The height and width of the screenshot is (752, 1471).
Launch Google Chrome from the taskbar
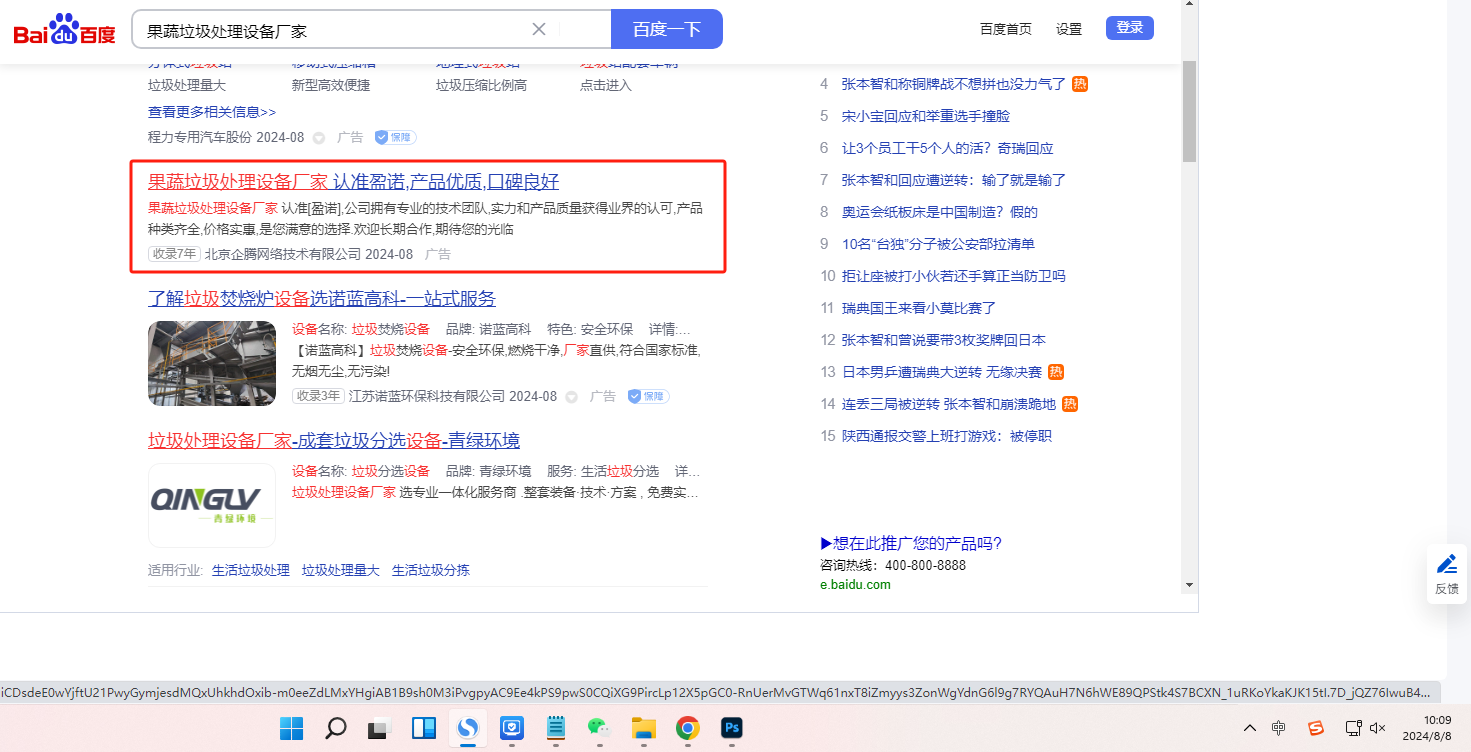pyautogui.click(x=687, y=728)
